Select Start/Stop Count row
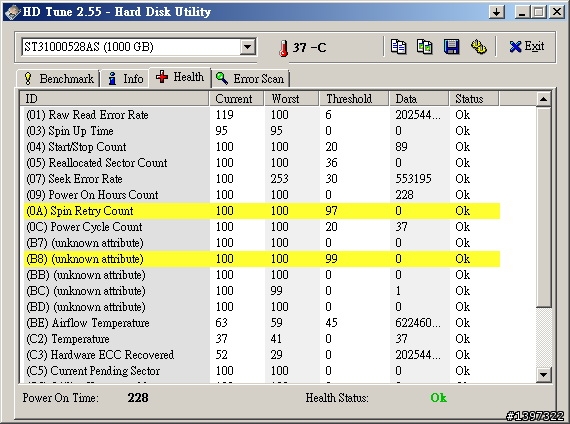 click(262, 147)
